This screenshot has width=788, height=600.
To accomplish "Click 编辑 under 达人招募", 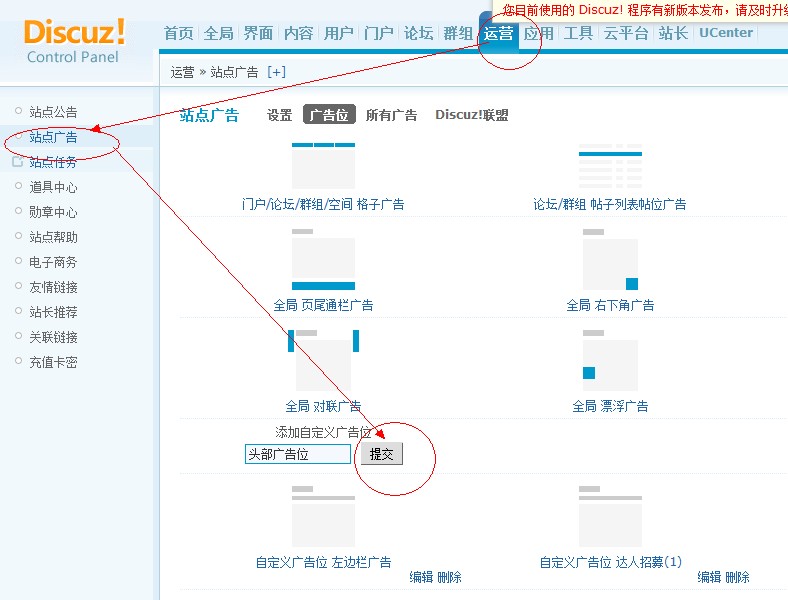I will (x=709, y=577).
